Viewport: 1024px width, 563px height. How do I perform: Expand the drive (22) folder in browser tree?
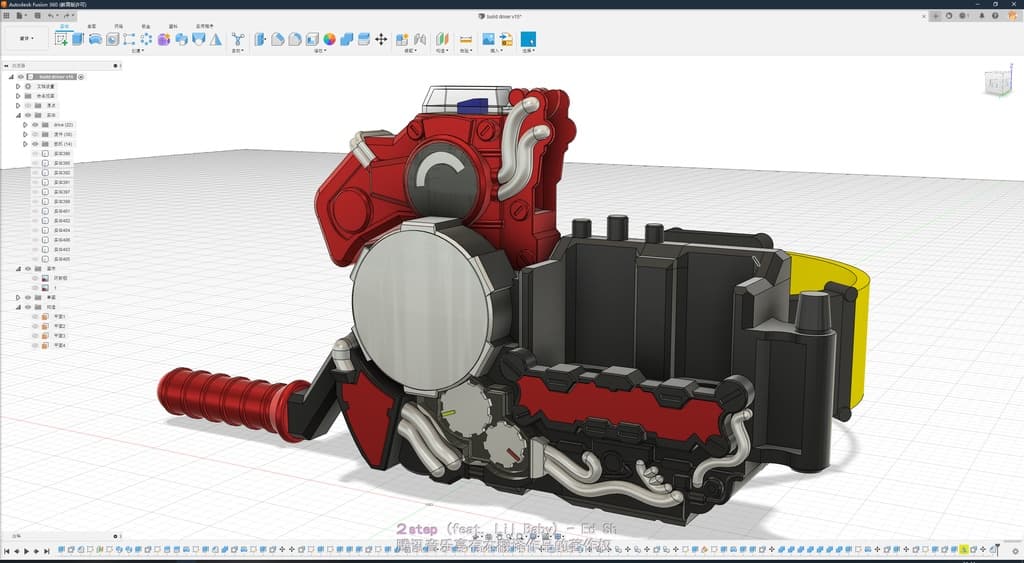point(25,125)
